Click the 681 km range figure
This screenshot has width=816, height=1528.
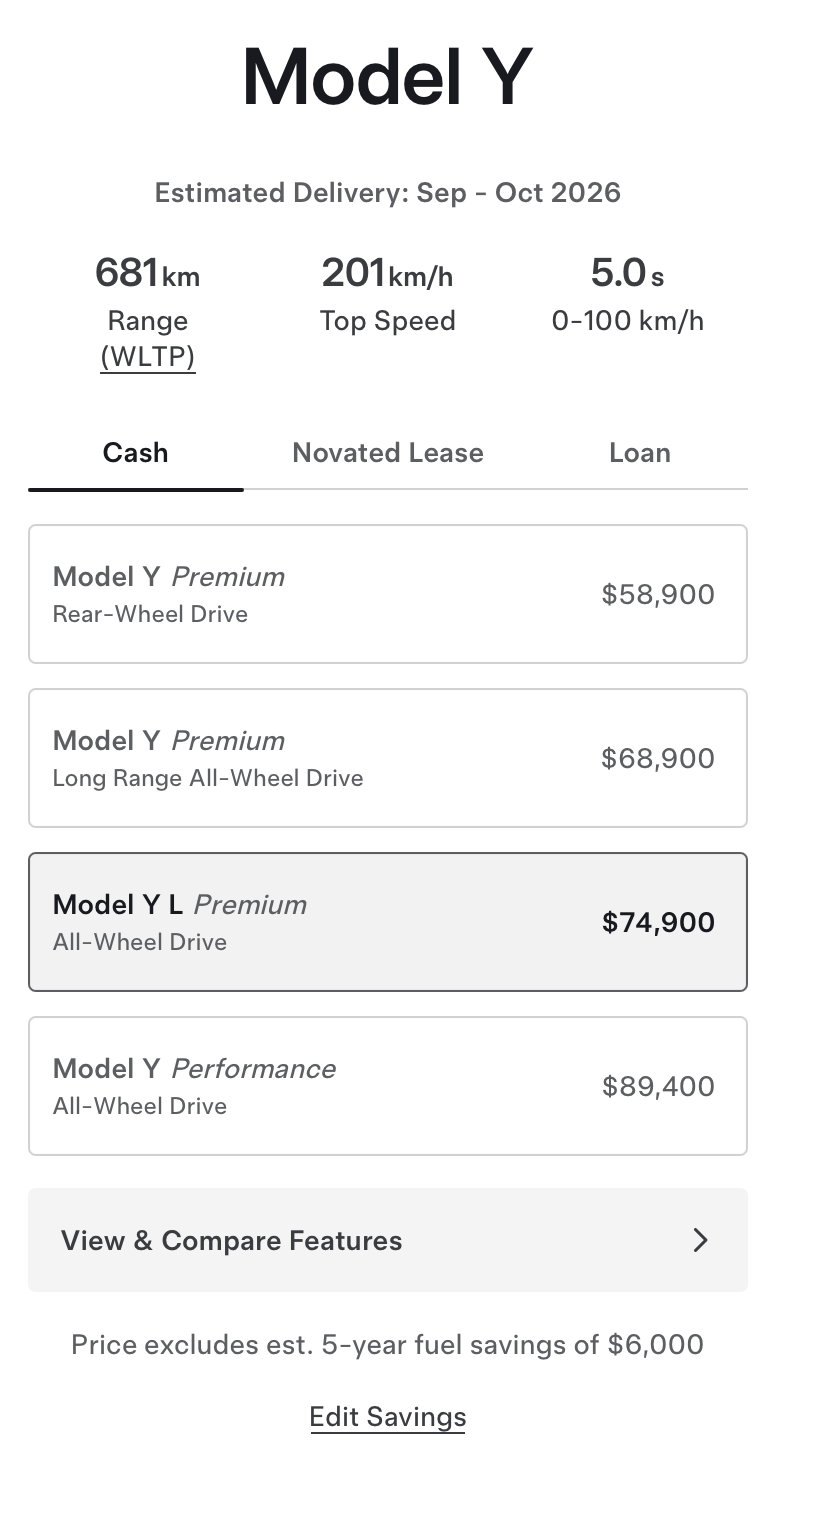pos(148,273)
